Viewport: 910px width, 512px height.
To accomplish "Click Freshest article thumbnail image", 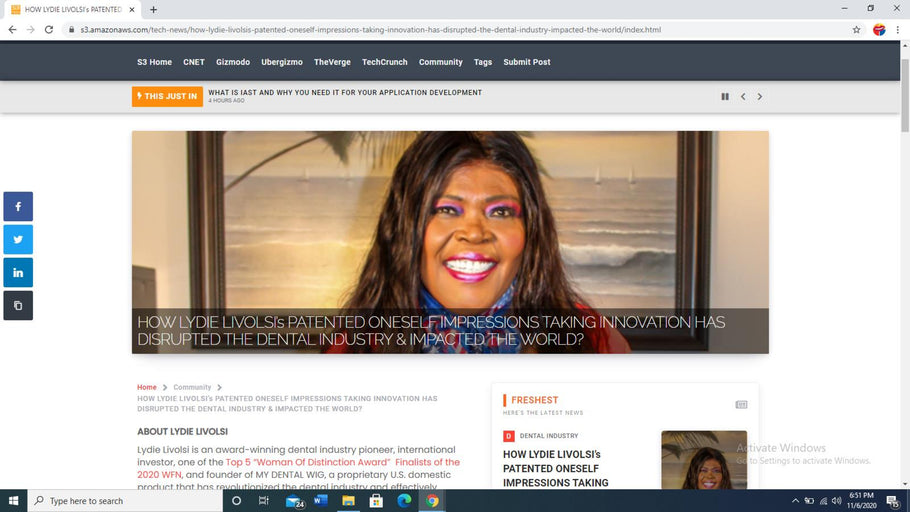I will click(704, 460).
